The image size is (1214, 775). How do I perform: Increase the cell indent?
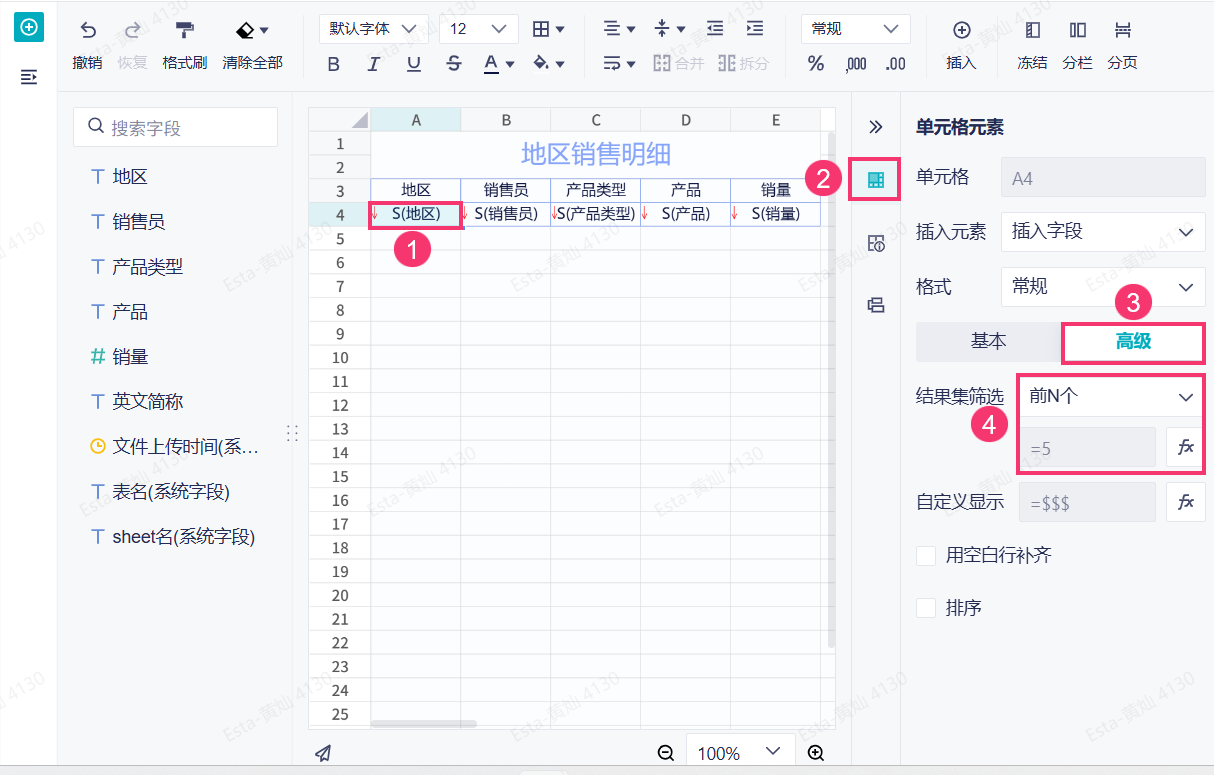pyautogui.click(x=755, y=29)
